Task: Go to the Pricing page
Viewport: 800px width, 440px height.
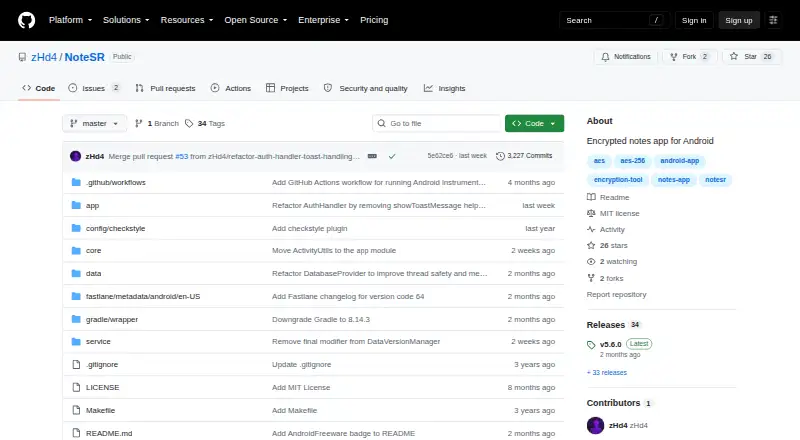Action: point(374,20)
